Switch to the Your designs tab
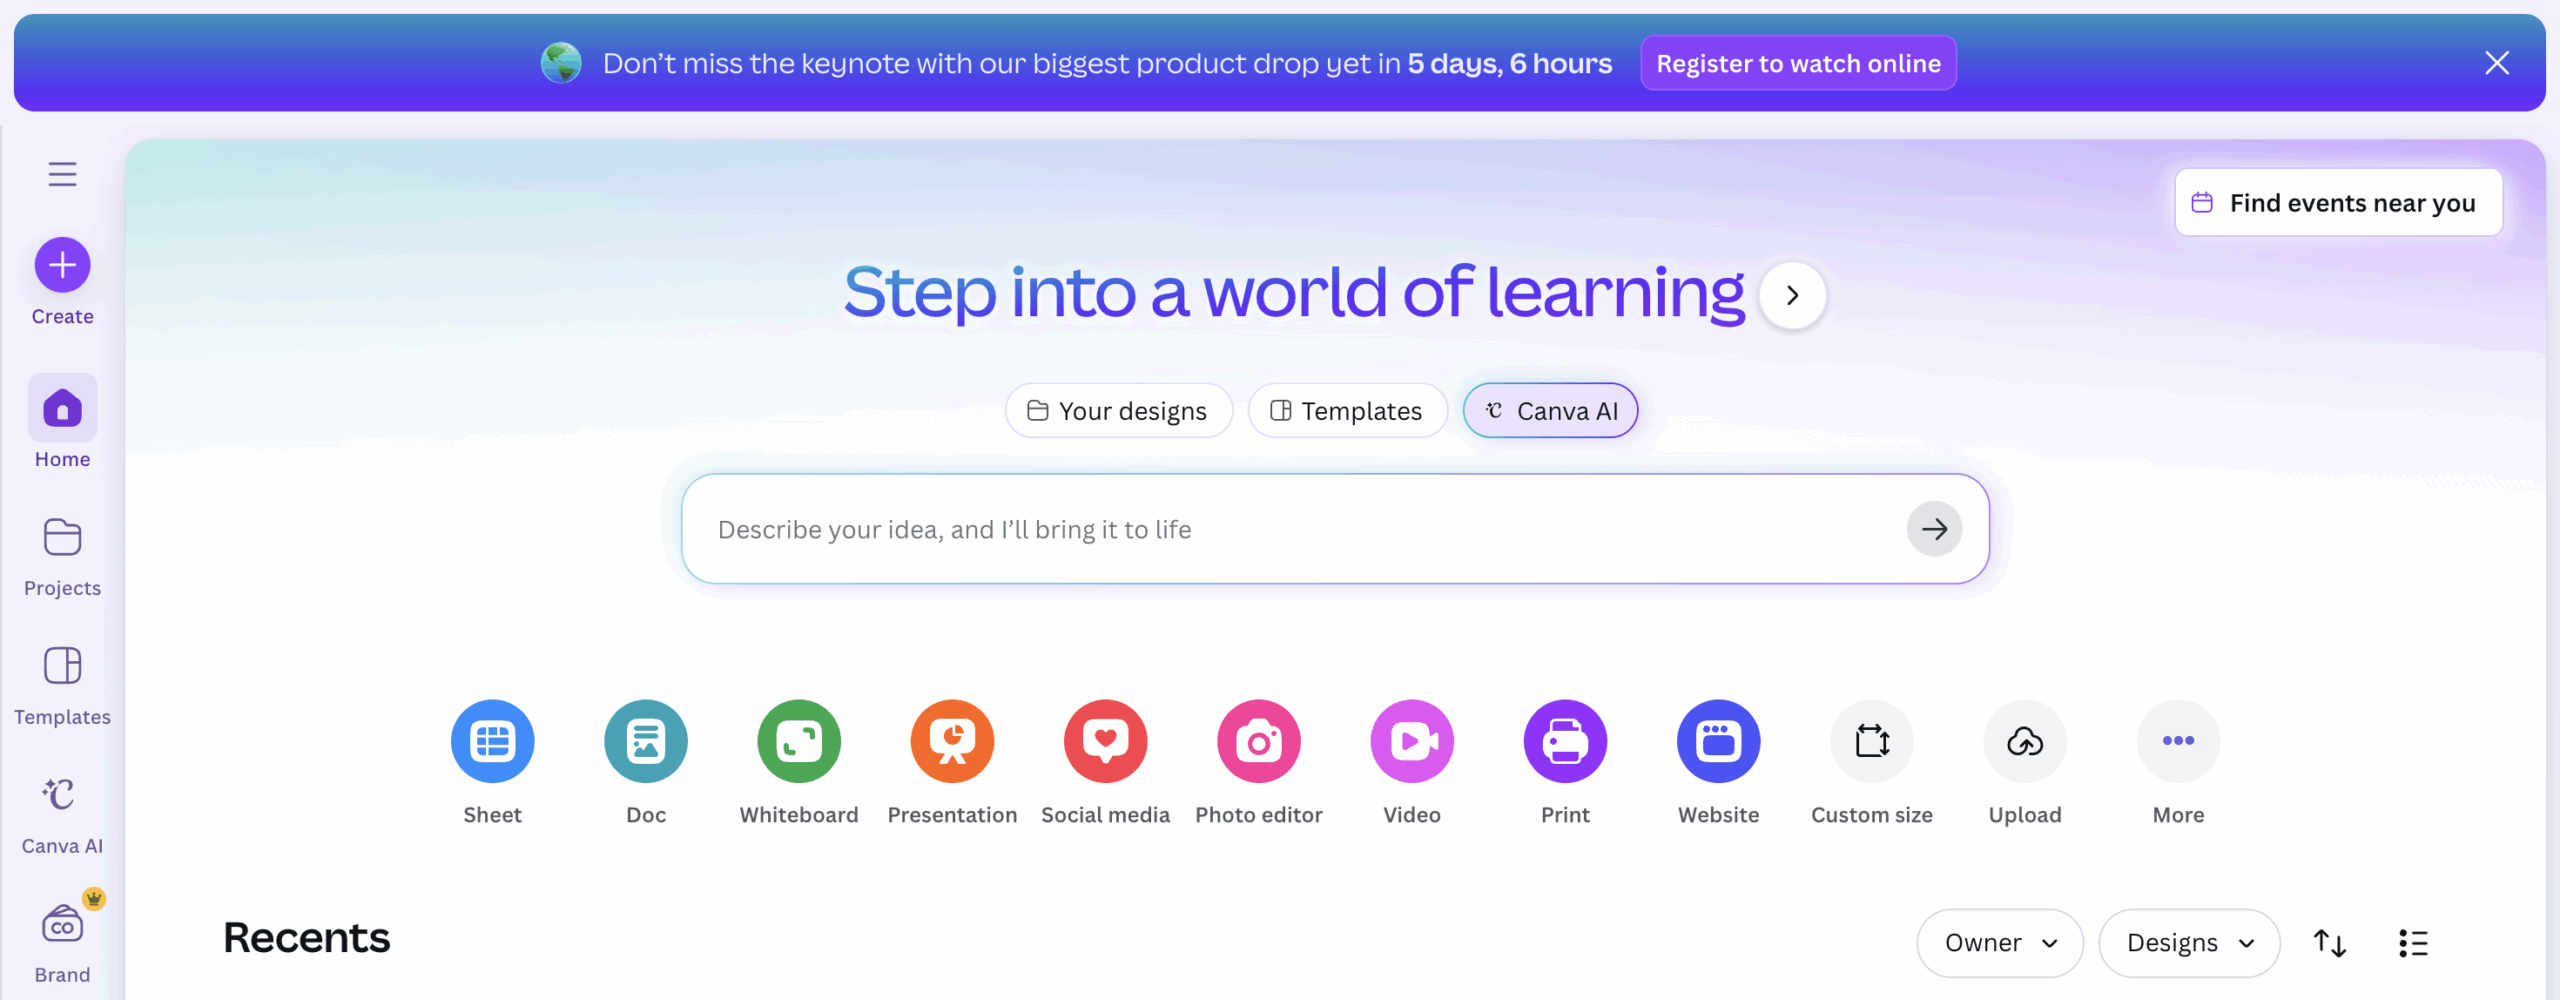2560x1000 pixels. [x=1118, y=411]
